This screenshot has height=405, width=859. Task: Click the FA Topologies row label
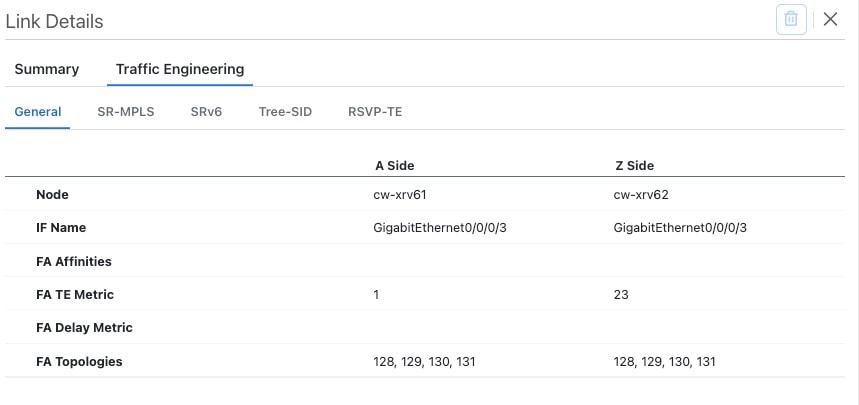(79, 361)
